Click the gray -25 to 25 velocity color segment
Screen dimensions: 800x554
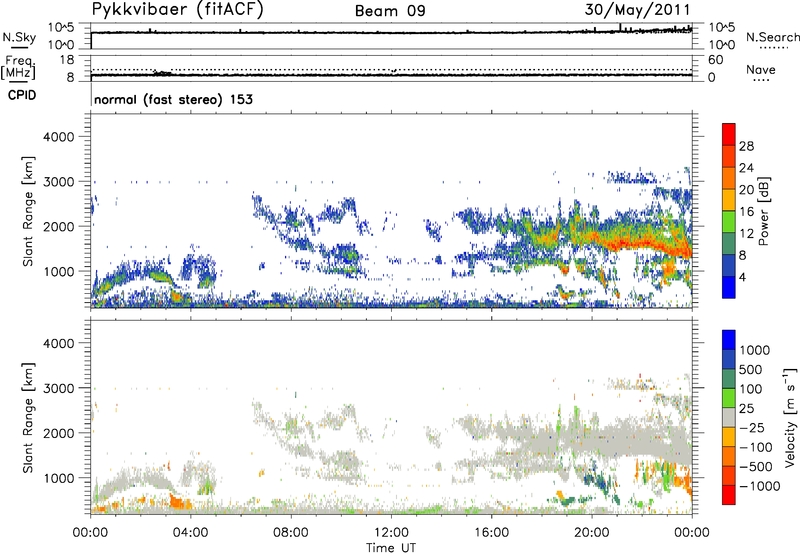tap(729, 417)
